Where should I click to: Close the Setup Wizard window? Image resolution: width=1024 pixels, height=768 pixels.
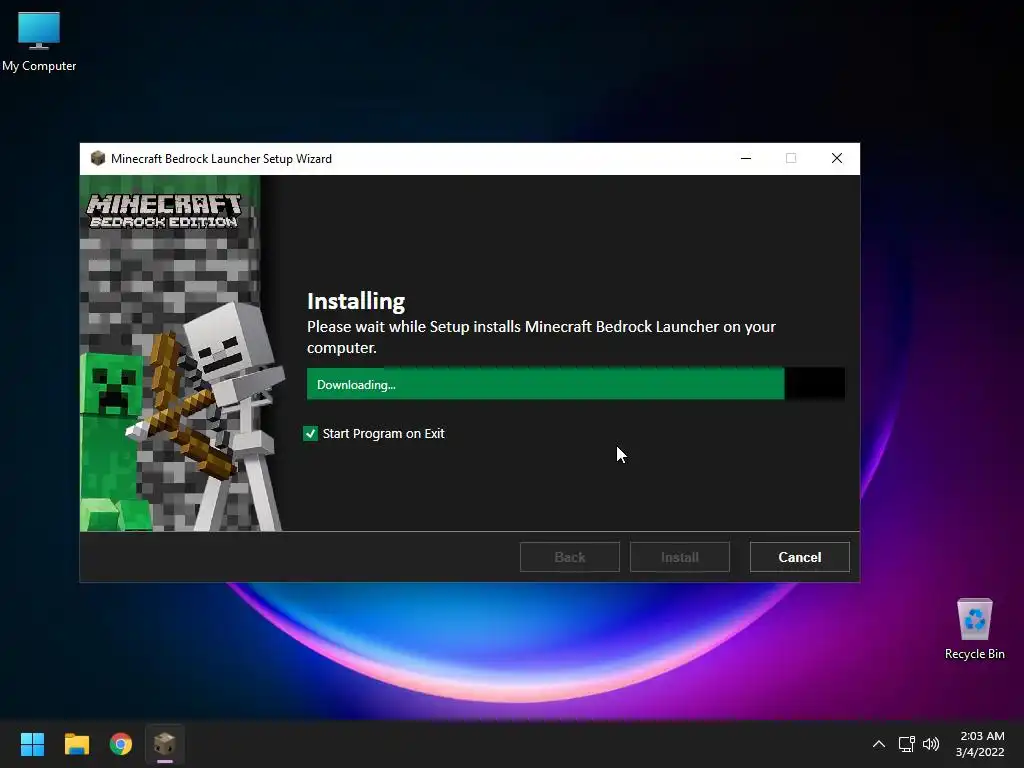coord(837,159)
